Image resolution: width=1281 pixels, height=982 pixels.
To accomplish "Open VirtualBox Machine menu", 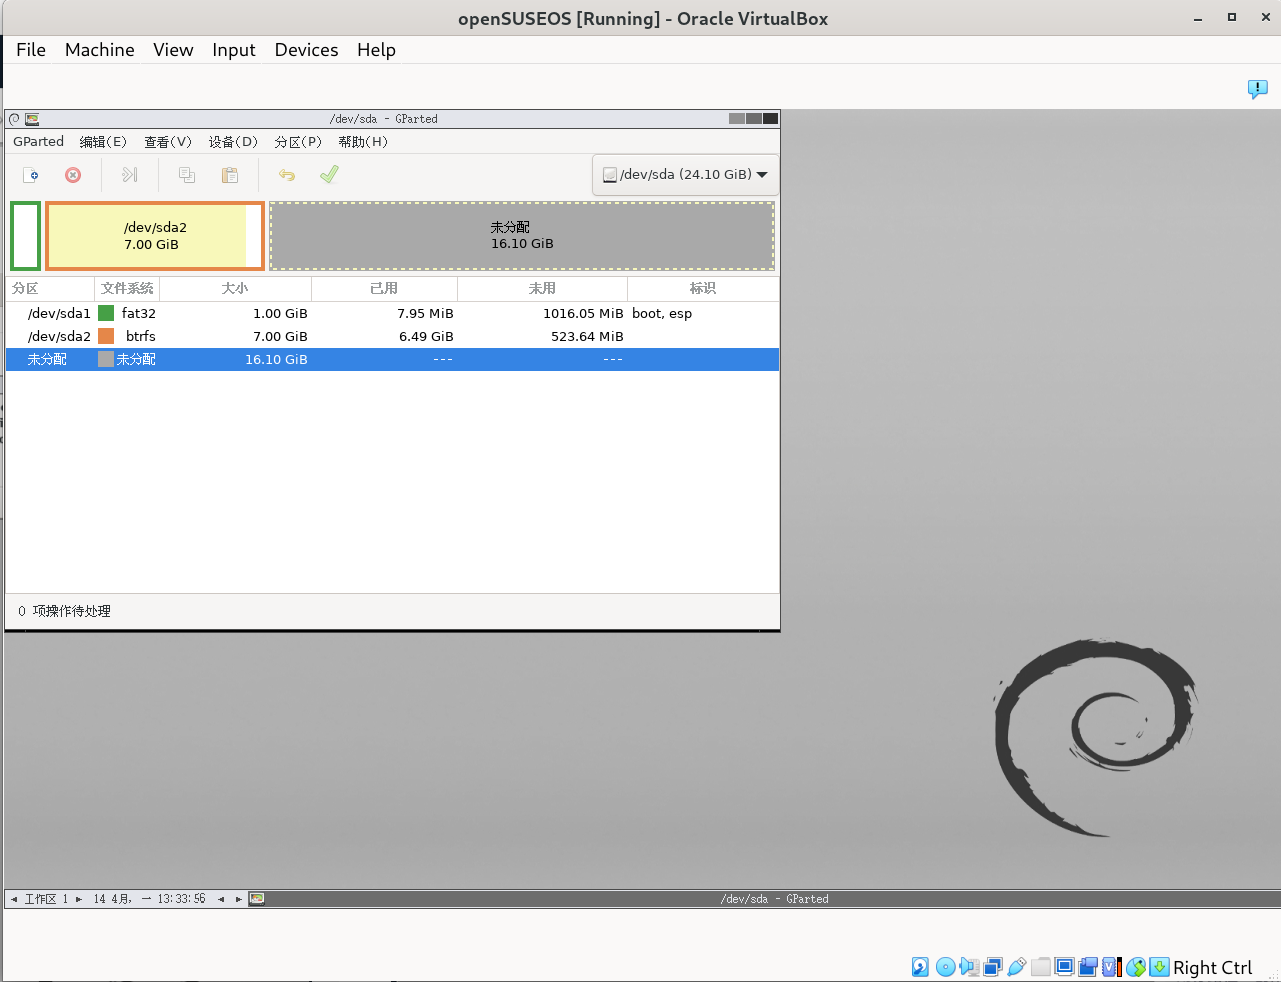I will click(100, 50).
